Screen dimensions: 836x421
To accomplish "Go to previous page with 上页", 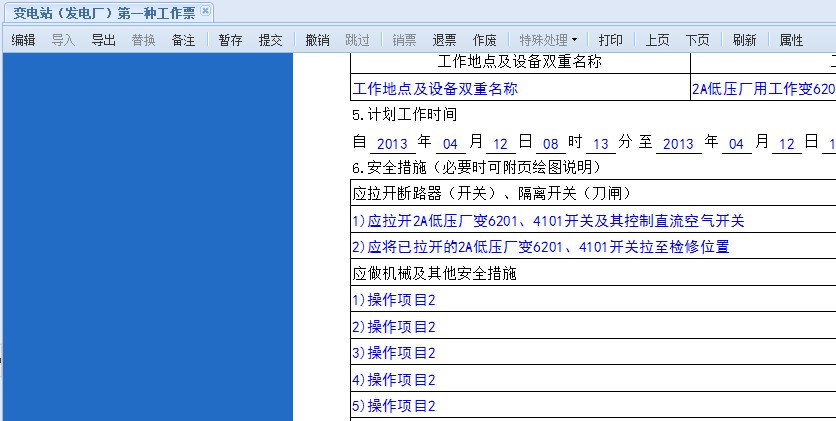I will [x=657, y=40].
